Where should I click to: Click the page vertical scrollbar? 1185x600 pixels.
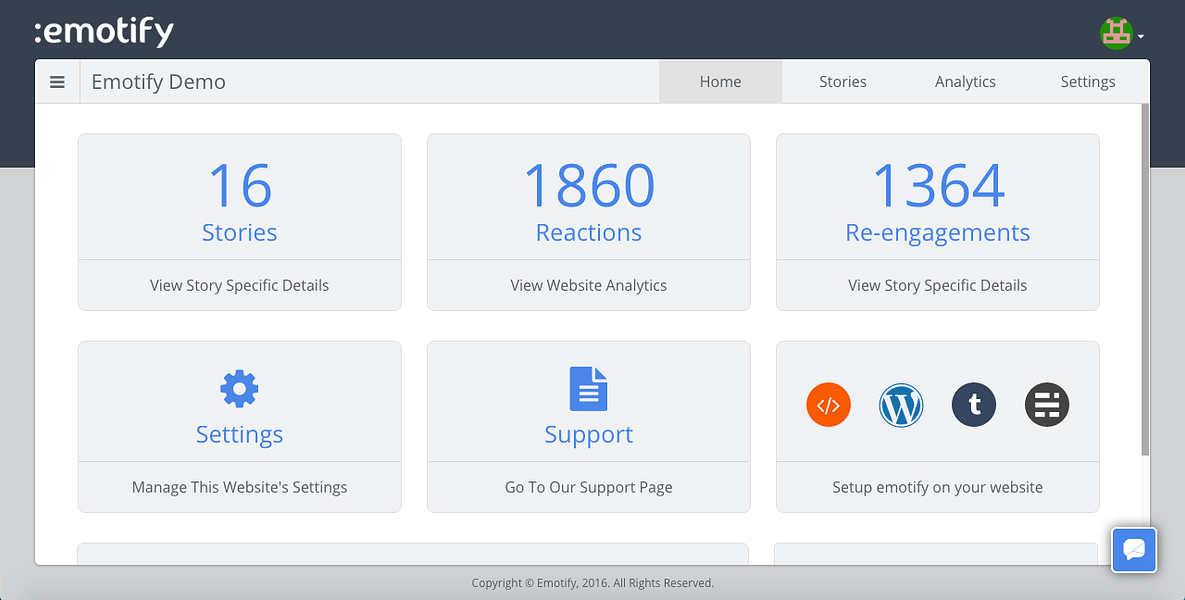pyautogui.click(x=1146, y=280)
